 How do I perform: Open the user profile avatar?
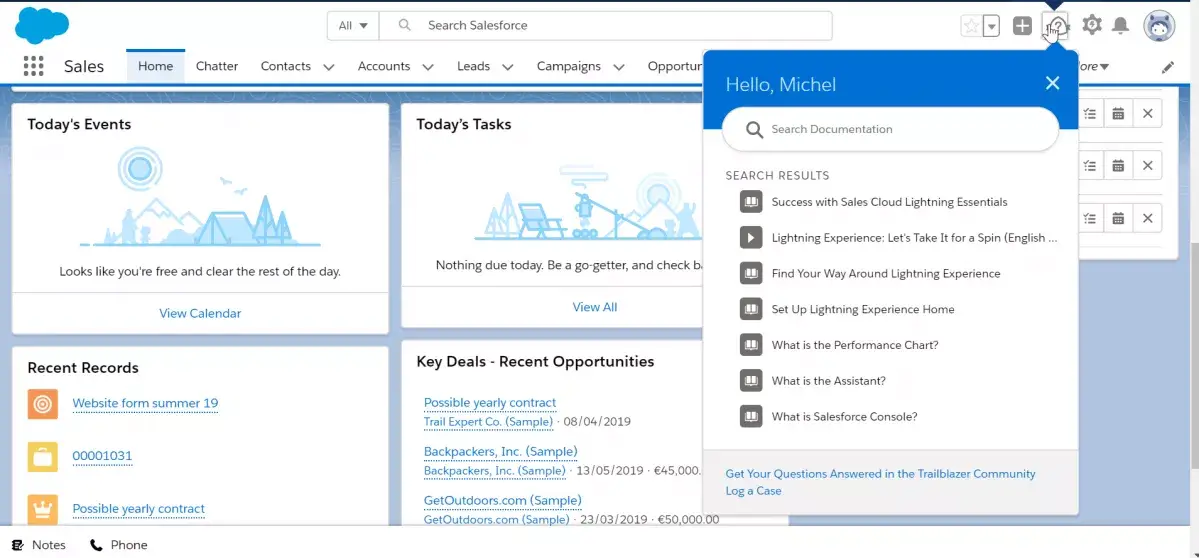click(x=1159, y=26)
